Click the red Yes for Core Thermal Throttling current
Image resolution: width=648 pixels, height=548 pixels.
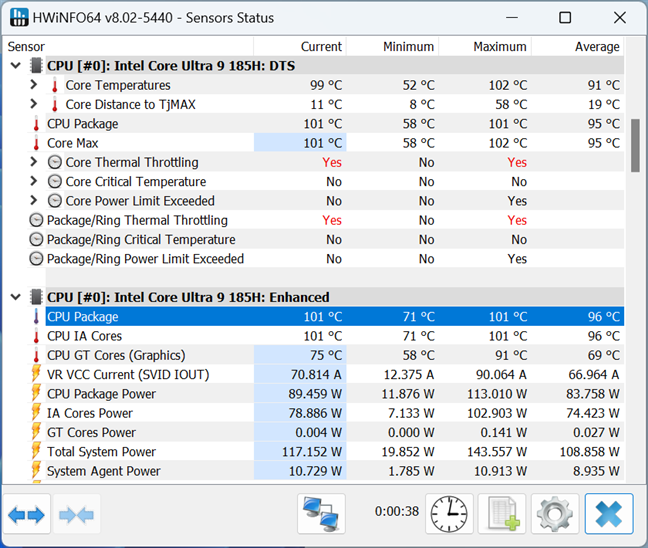pos(332,162)
